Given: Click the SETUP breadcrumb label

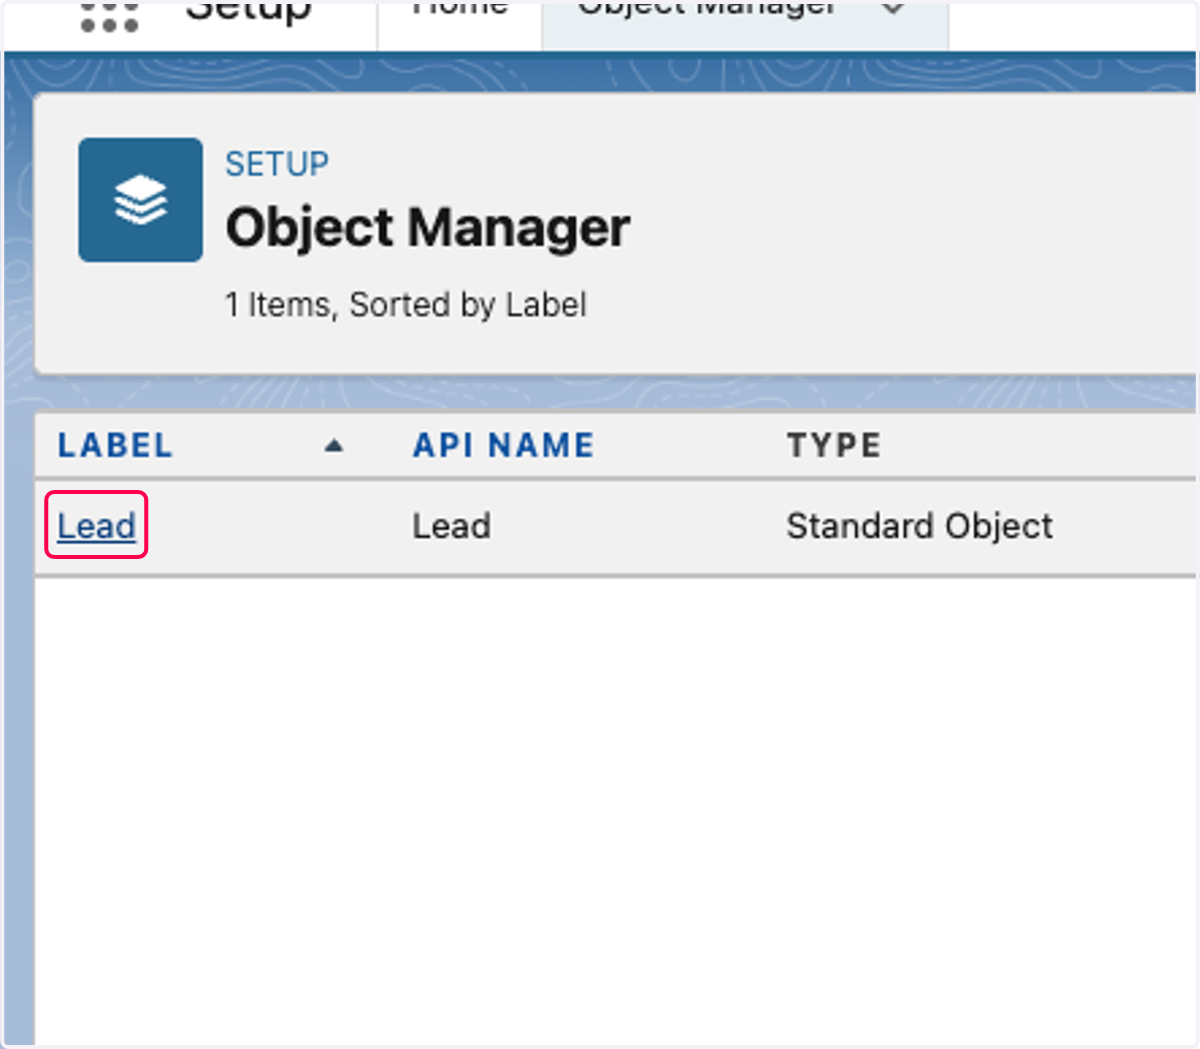Looking at the screenshot, I should pos(277,164).
